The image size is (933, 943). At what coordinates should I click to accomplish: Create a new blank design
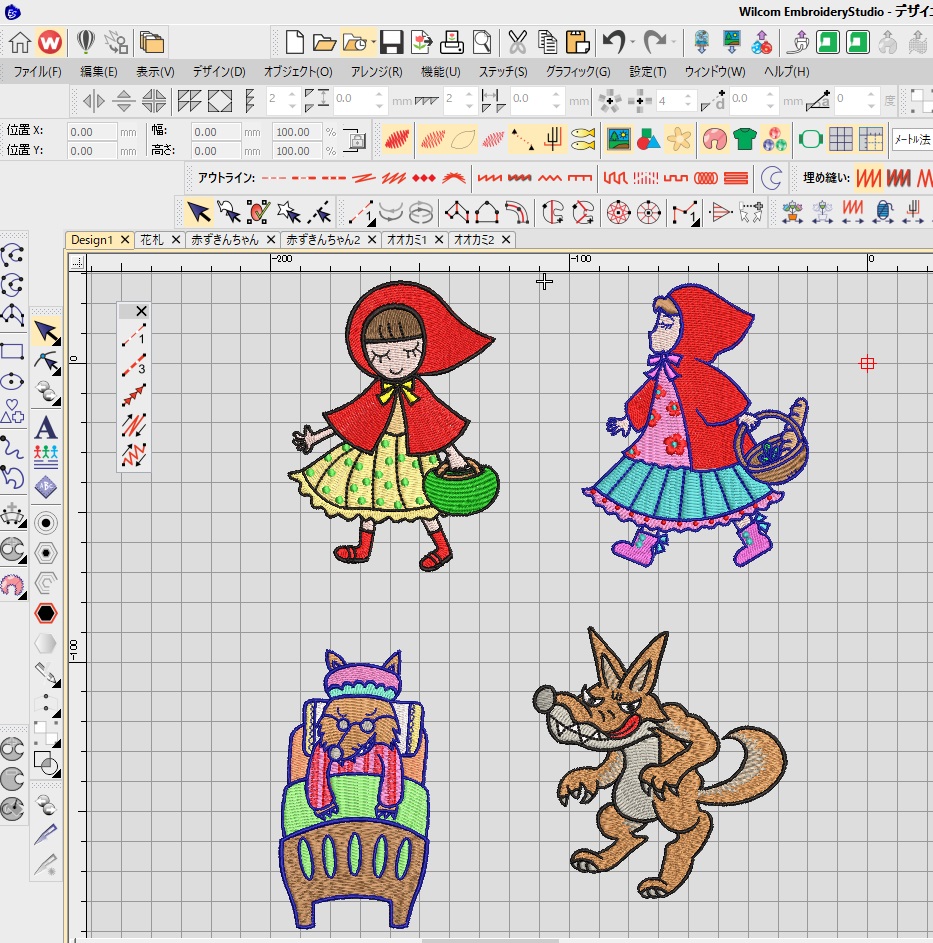294,42
